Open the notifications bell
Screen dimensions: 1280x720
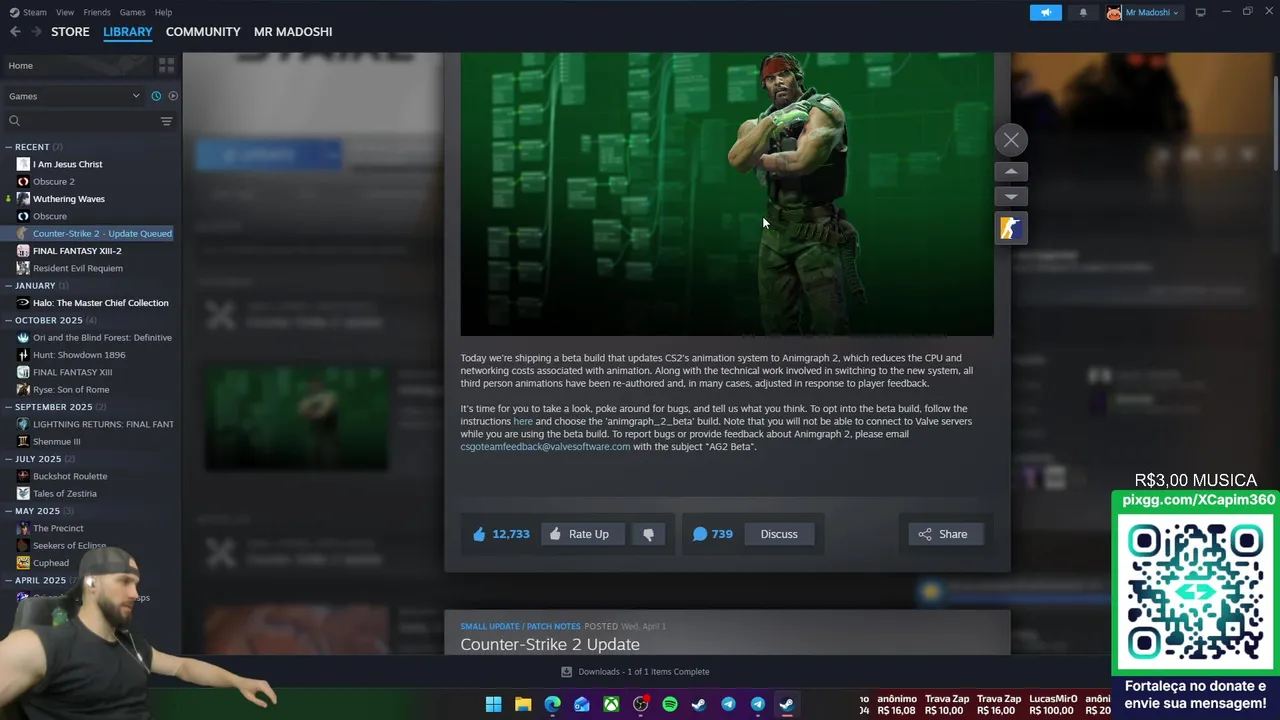point(1083,13)
